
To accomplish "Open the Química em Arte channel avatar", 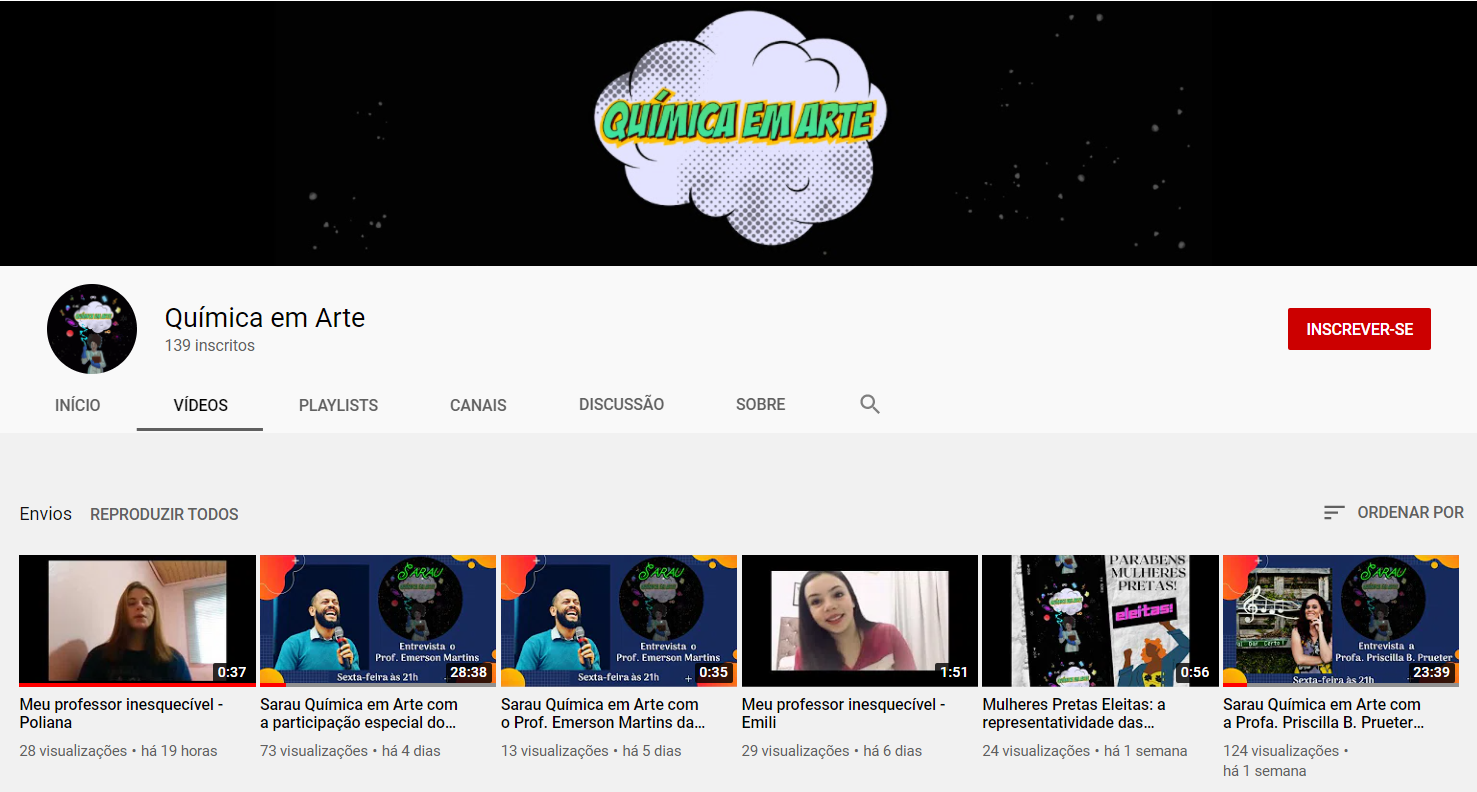I will [x=92, y=329].
